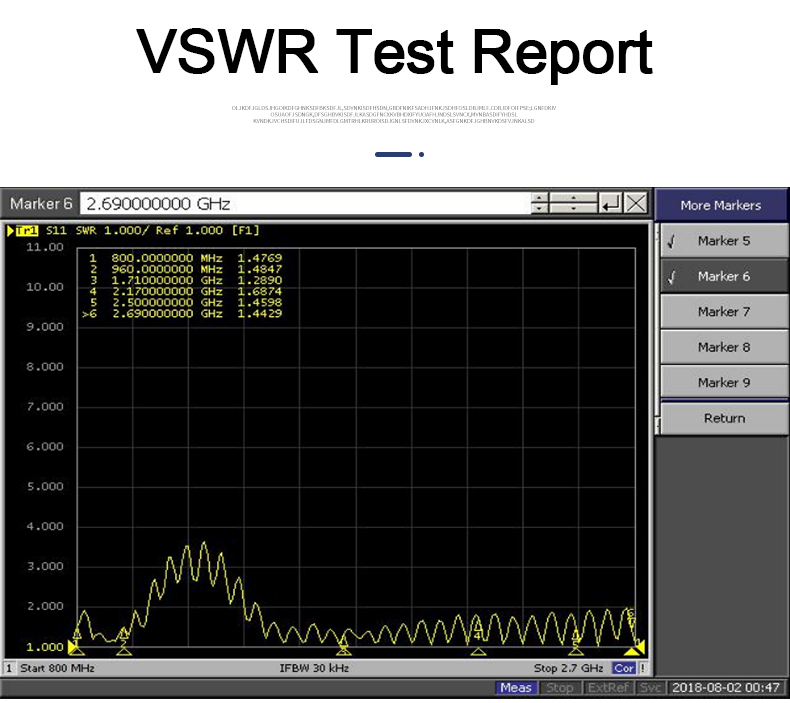Screen dimensions: 790x703
Task: Click the Meas indicator in status bar
Action: [516, 688]
